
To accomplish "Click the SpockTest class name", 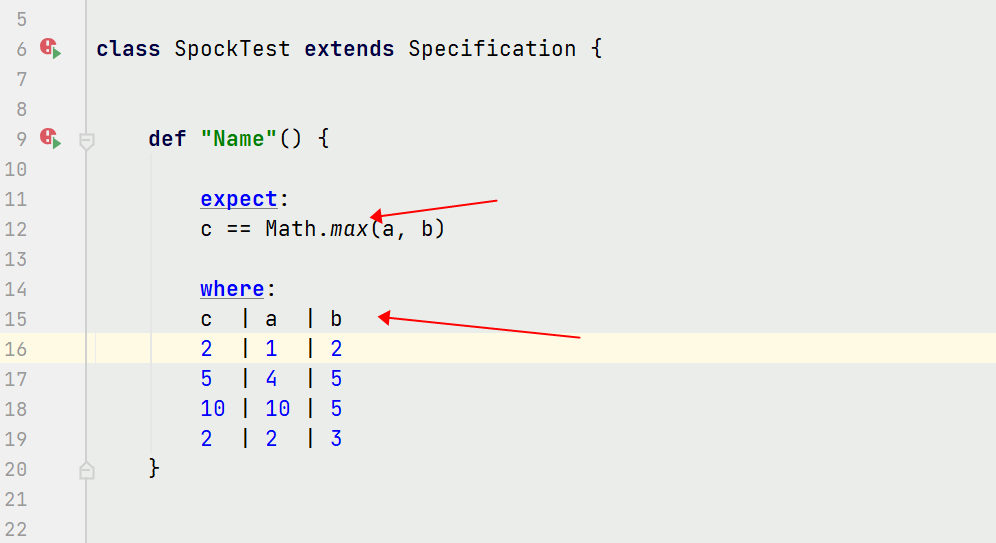I will [x=232, y=49].
